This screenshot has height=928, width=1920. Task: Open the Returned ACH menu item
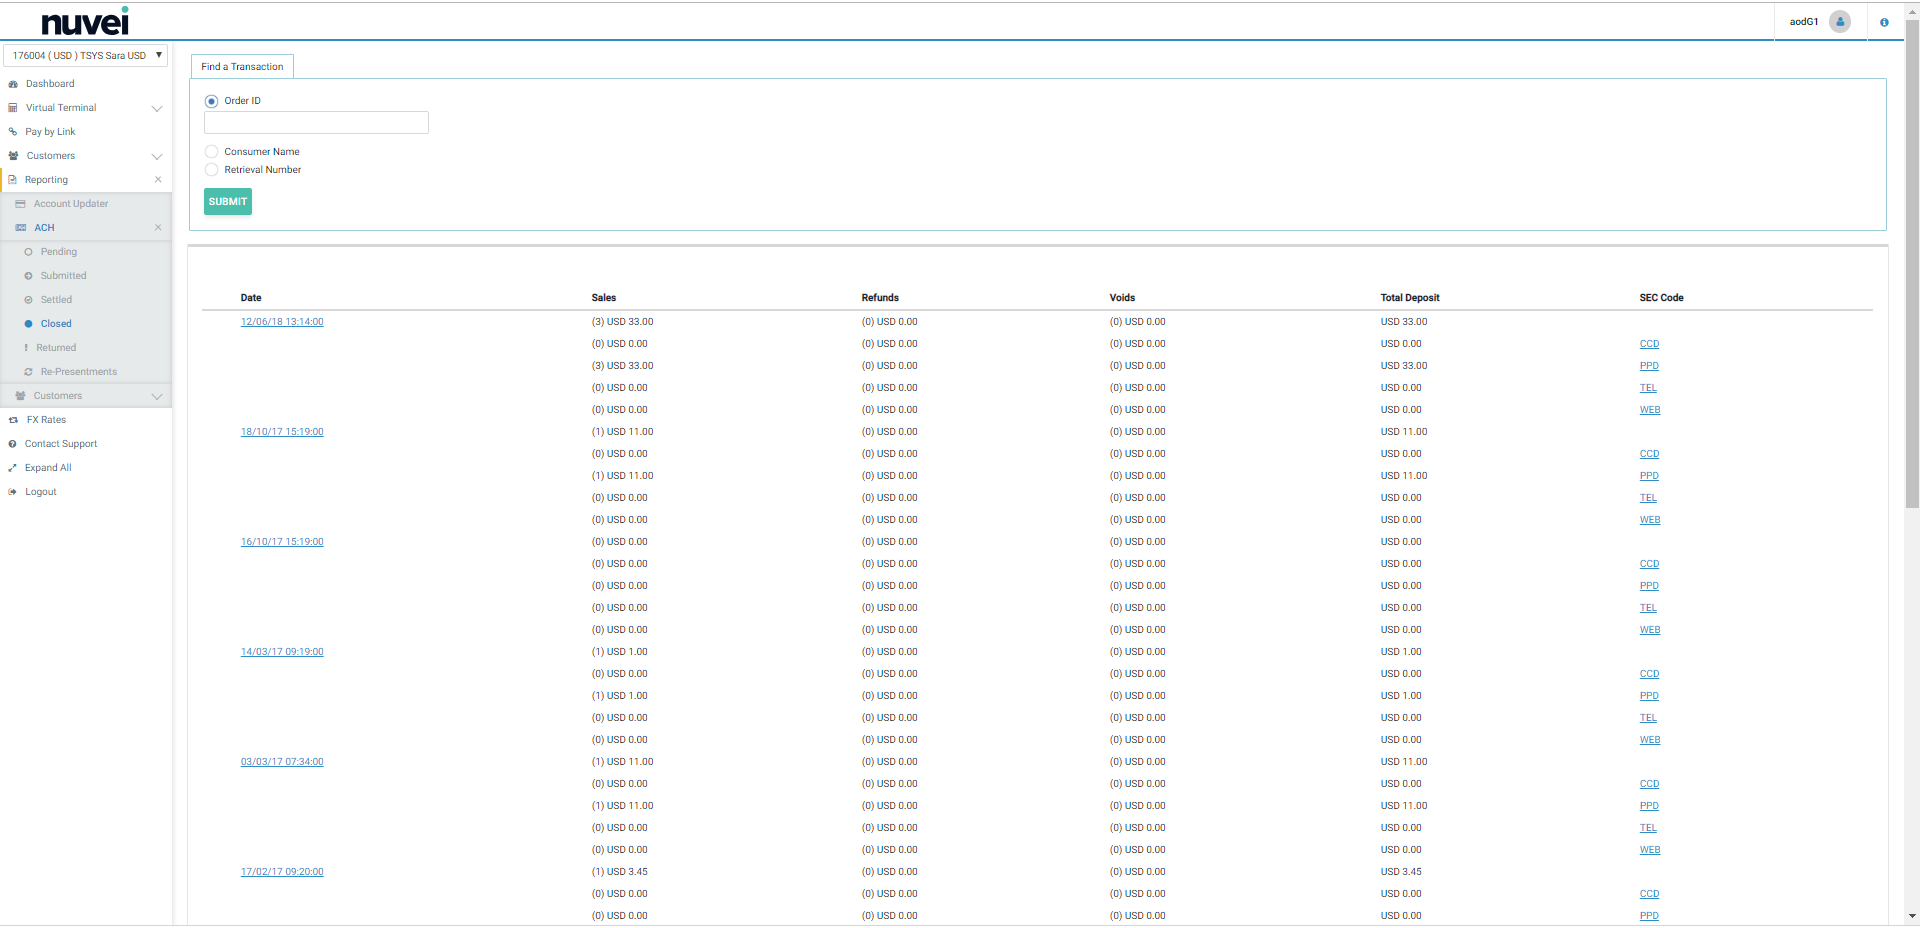56,348
